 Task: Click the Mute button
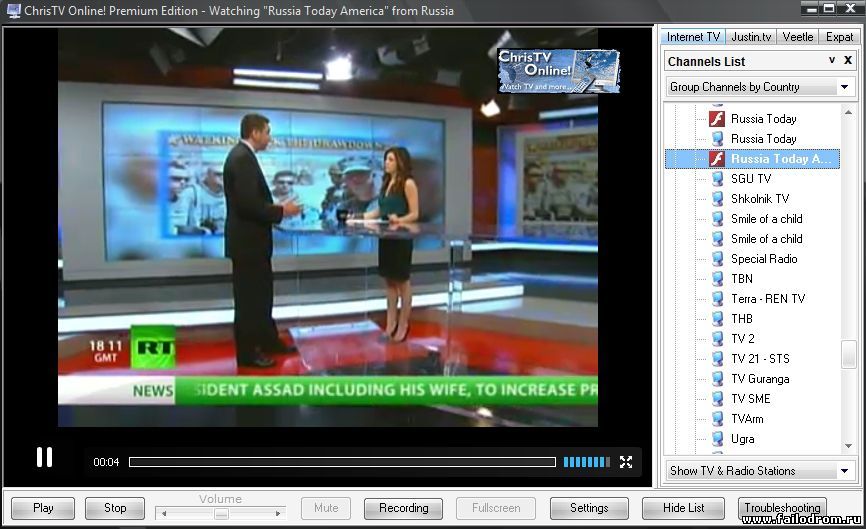[326, 508]
